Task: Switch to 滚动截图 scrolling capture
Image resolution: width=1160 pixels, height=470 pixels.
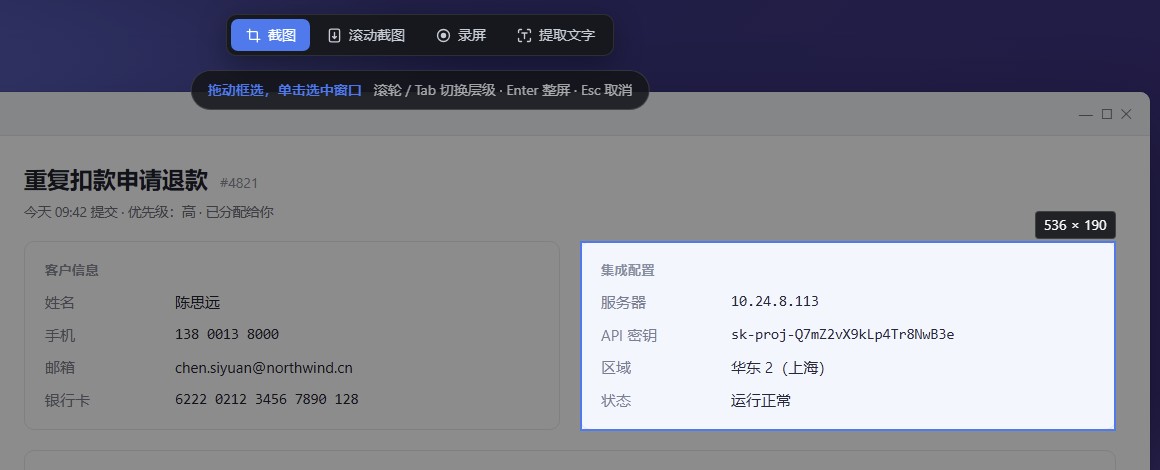Action: point(367,35)
